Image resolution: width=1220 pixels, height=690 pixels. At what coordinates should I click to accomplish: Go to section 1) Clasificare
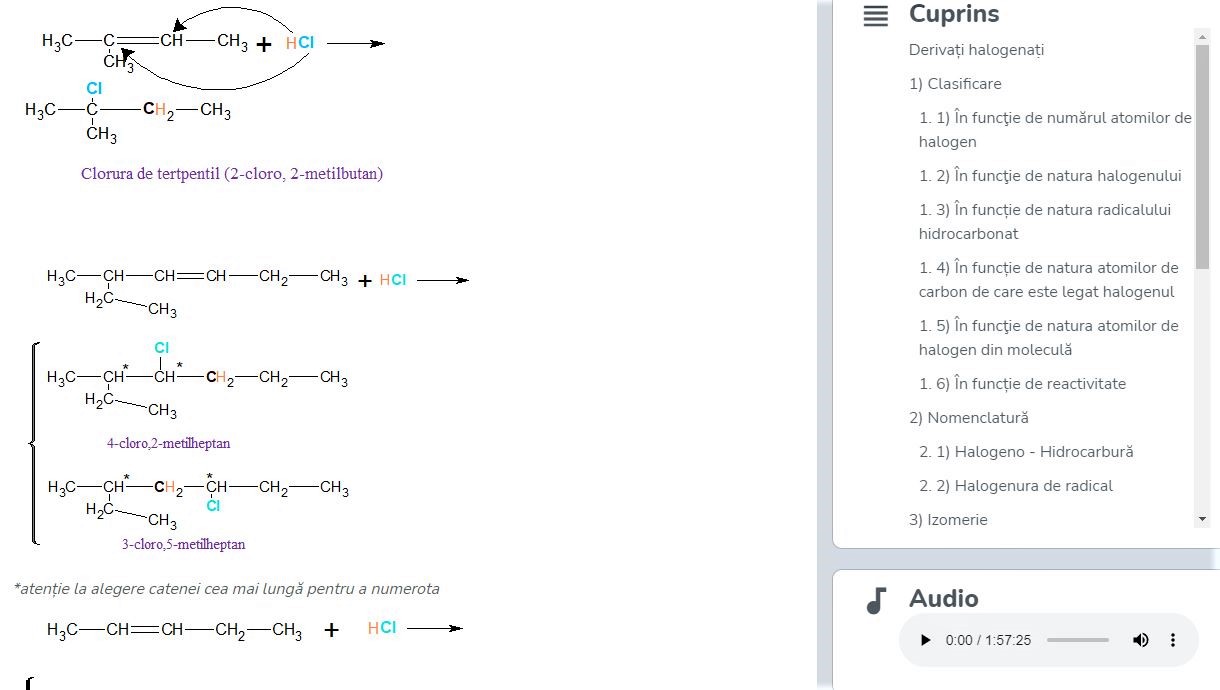pyautogui.click(x=955, y=84)
